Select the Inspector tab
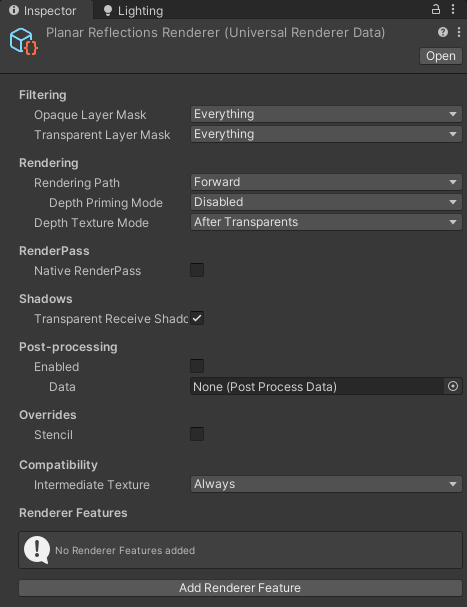This screenshot has height=607, width=467. click(x=43, y=10)
